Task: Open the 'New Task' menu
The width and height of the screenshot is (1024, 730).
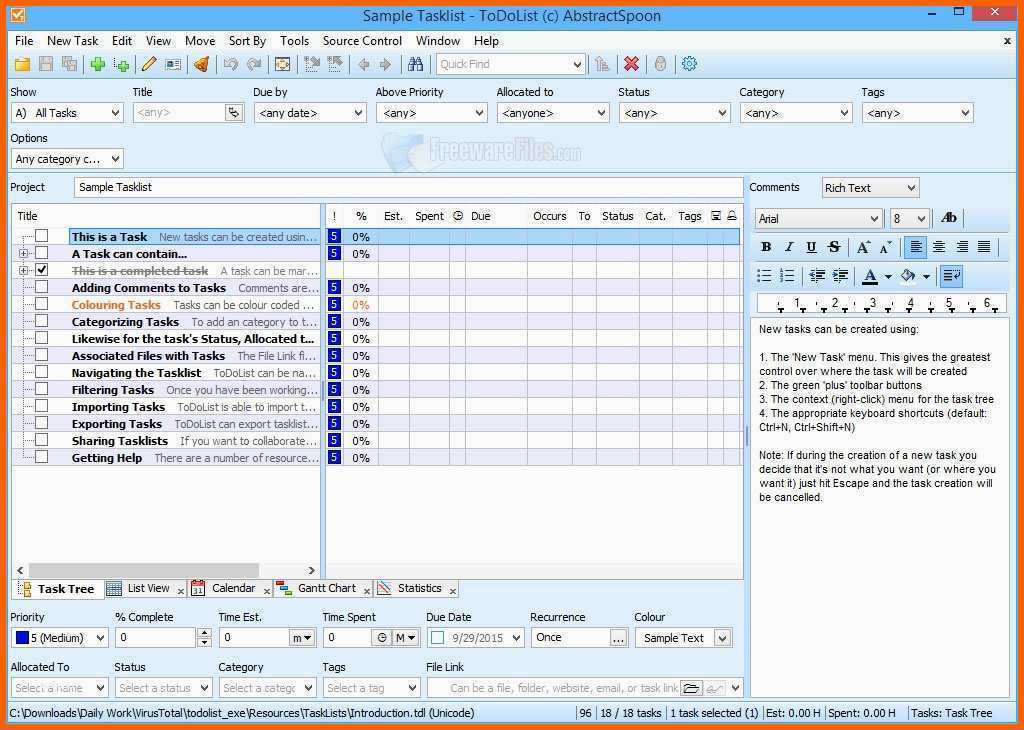Action: click(x=72, y=40)
